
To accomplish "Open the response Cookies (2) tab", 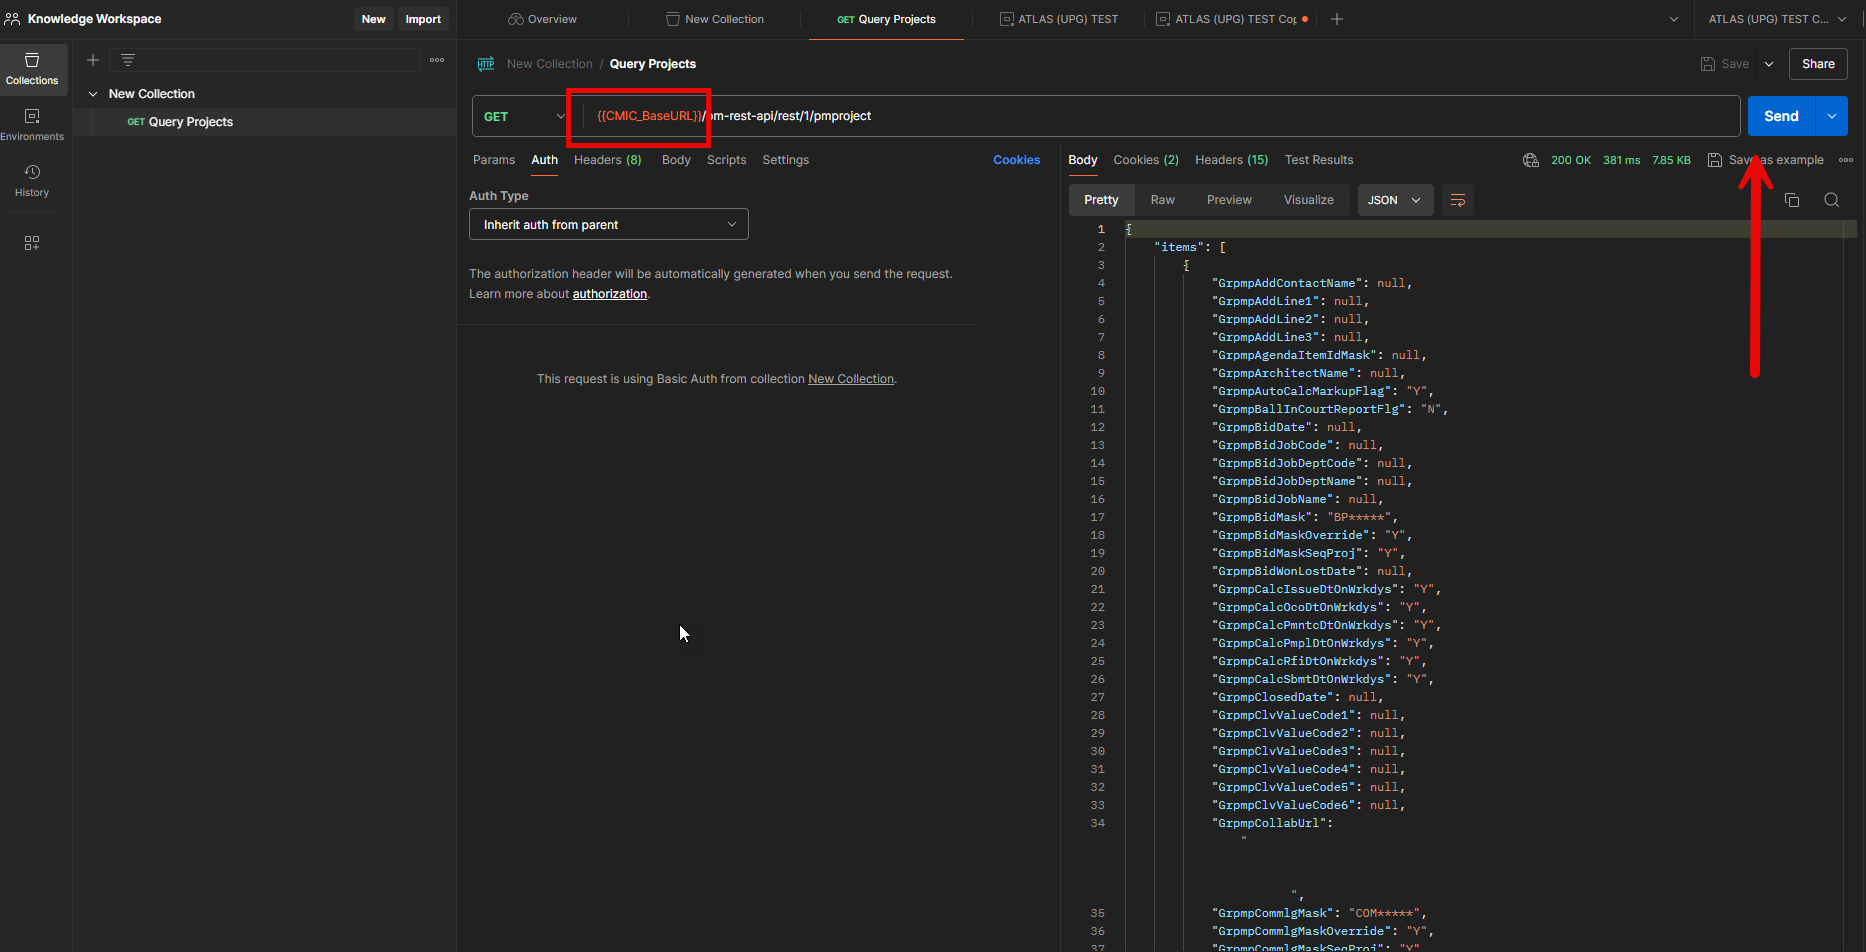I will [1146, 160].
